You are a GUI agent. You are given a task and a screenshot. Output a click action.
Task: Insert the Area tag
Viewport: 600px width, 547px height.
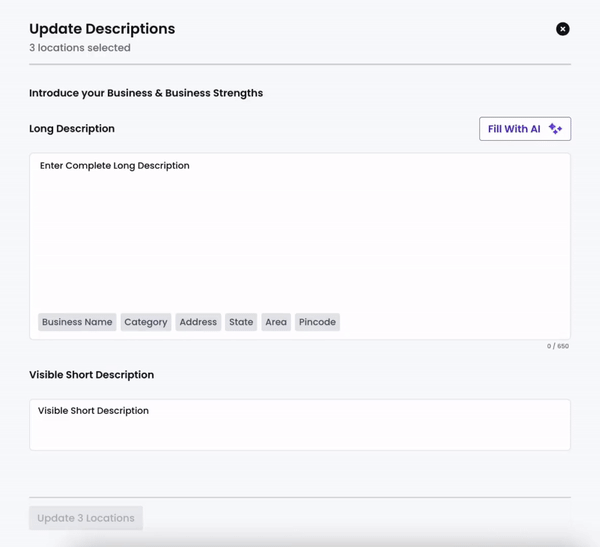[276, 322]
